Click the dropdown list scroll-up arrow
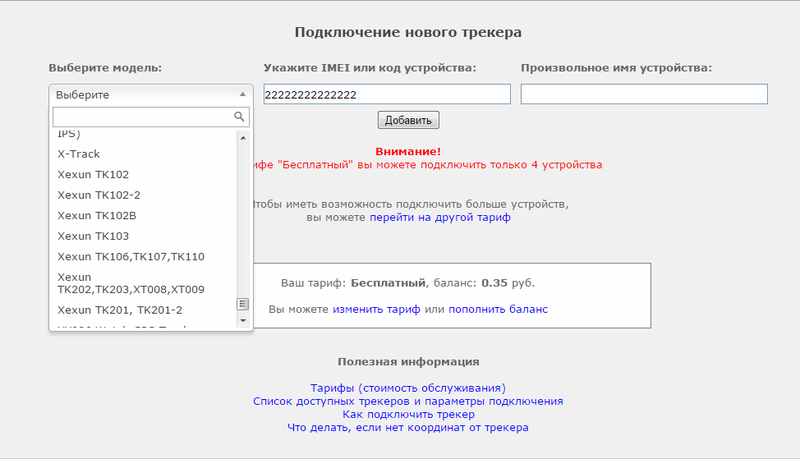 click(241, 135)
